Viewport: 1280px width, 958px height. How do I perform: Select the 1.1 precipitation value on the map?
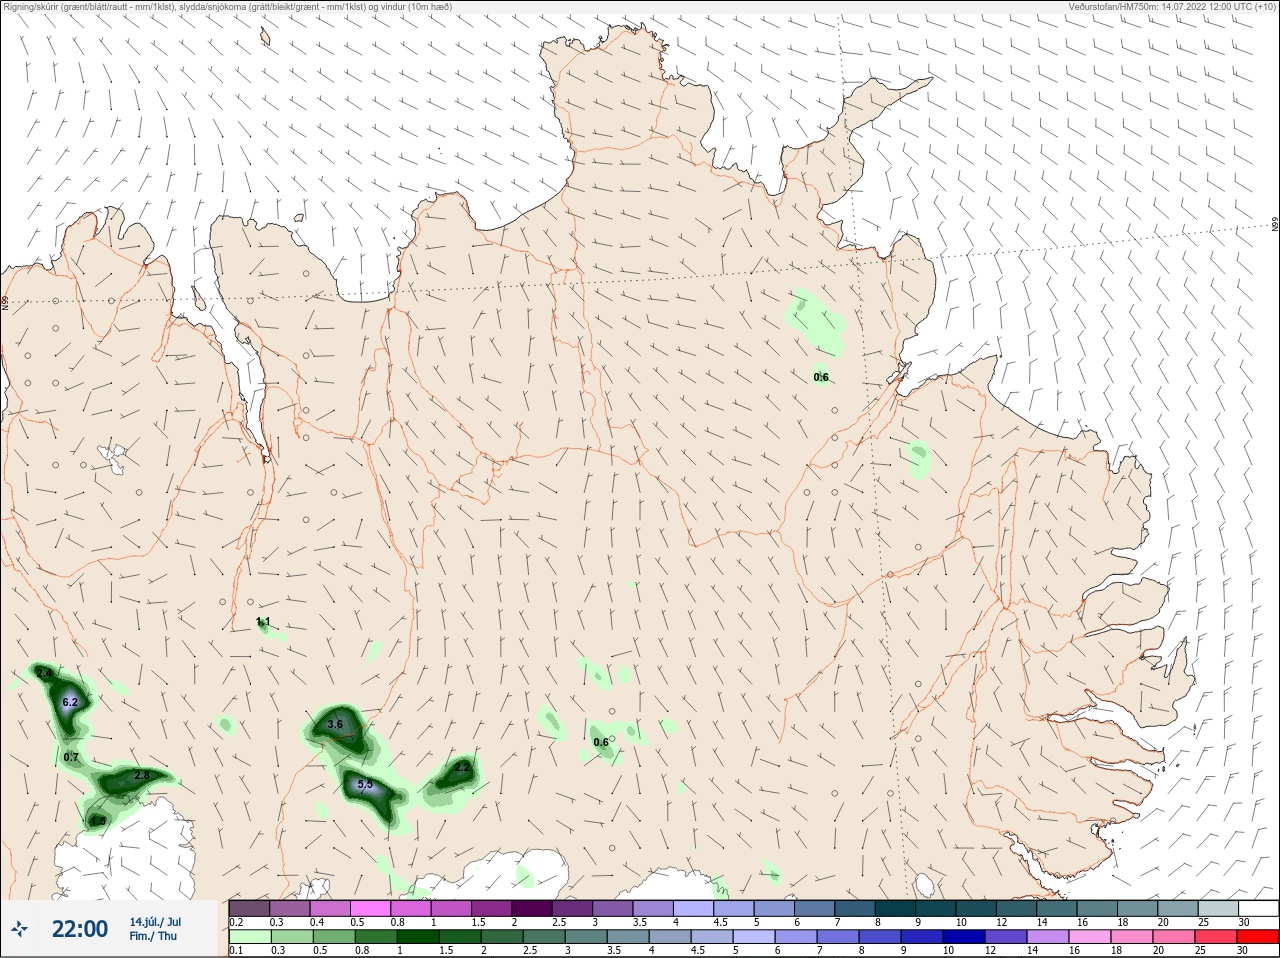point(263,622)
